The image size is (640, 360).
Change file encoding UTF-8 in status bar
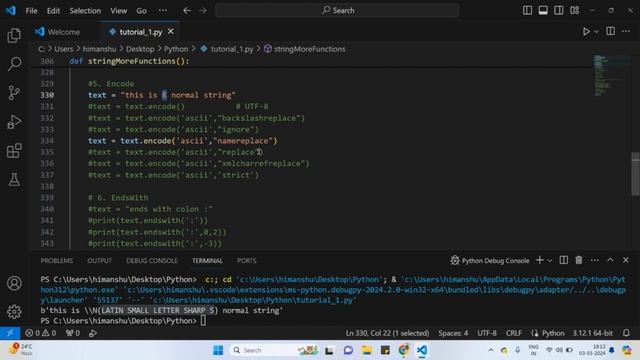[x=487, y=333]
